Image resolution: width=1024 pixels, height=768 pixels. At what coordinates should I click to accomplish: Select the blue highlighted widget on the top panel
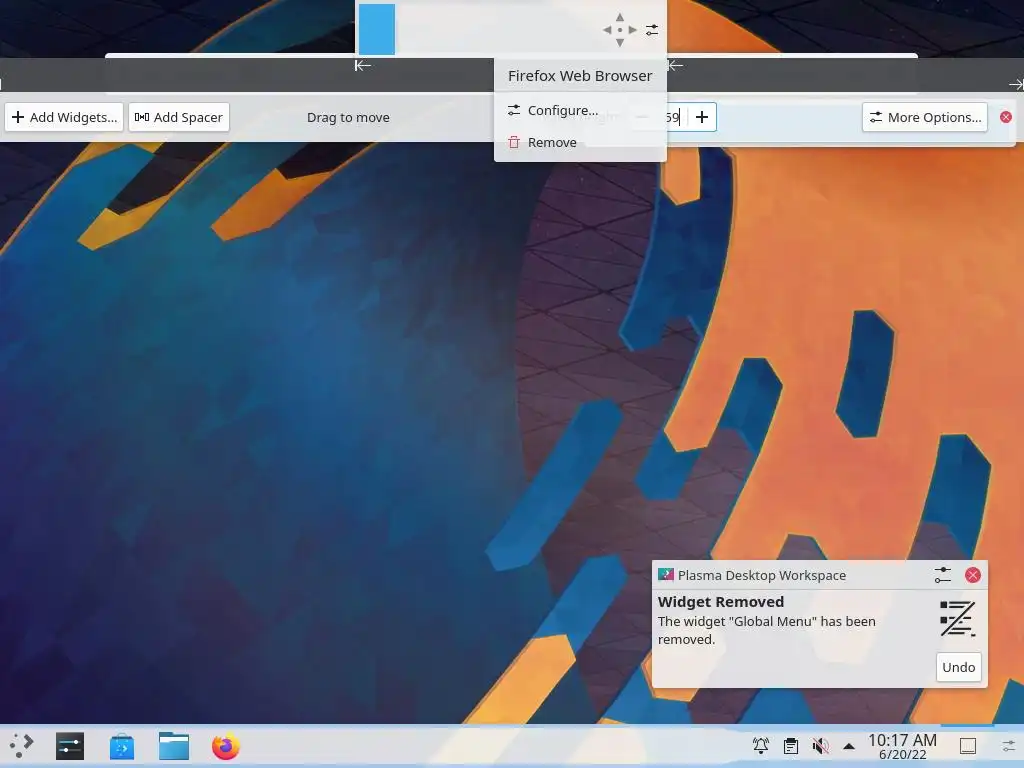coord(377,29)
